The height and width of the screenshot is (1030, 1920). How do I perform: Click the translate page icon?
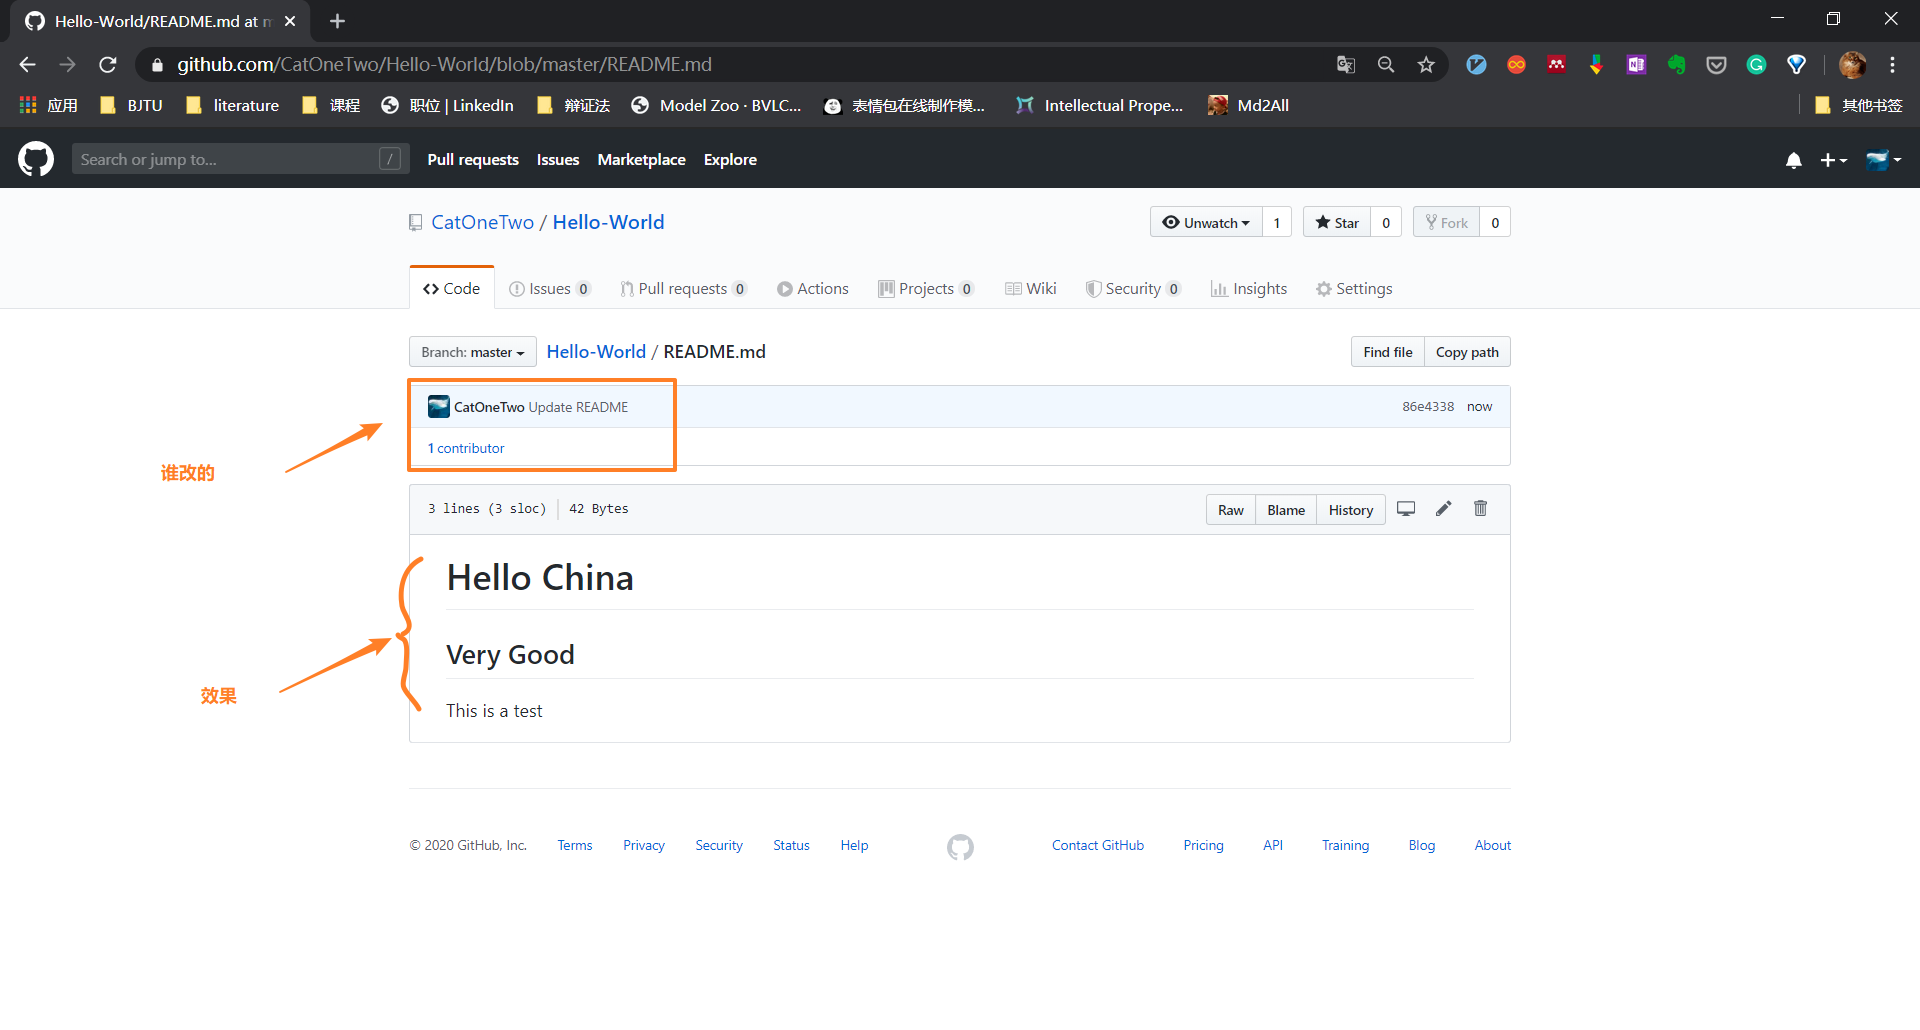pos(1346,65)
